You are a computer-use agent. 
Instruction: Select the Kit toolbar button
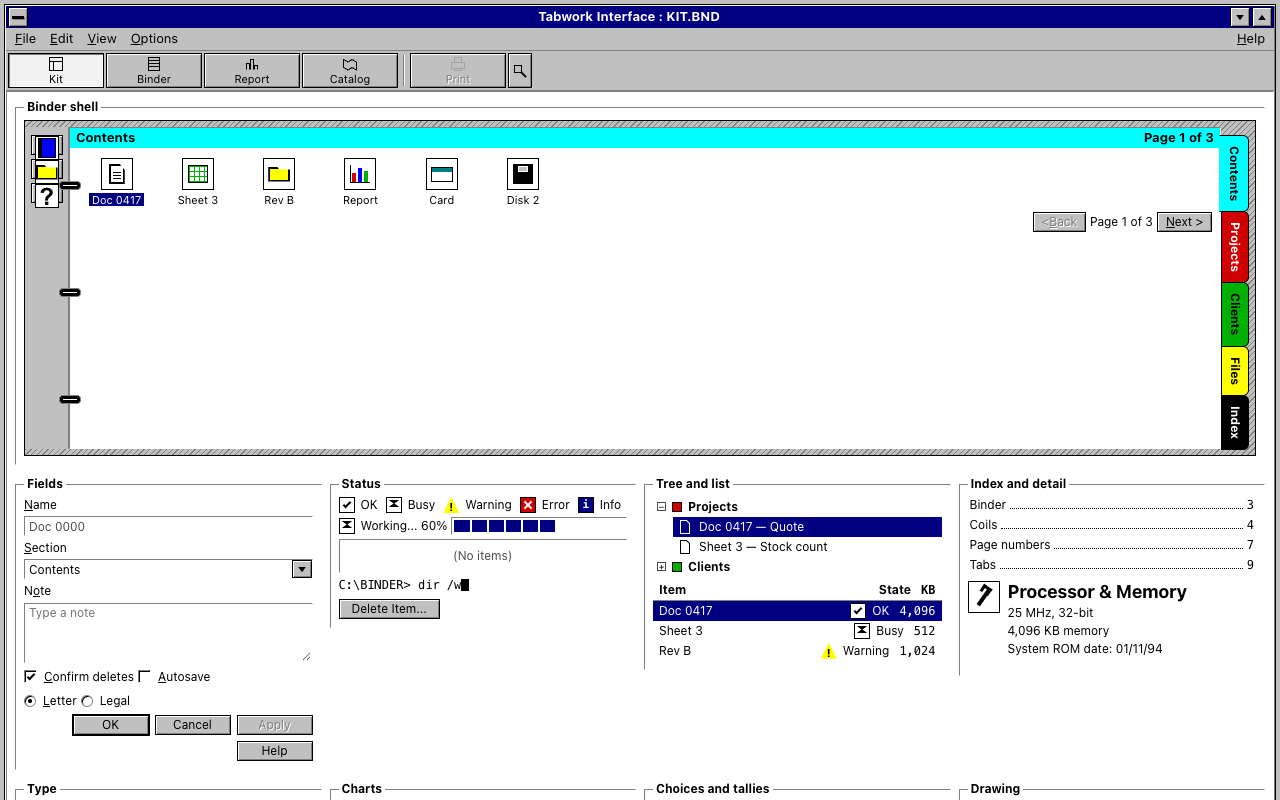click(x=56, y=71)
